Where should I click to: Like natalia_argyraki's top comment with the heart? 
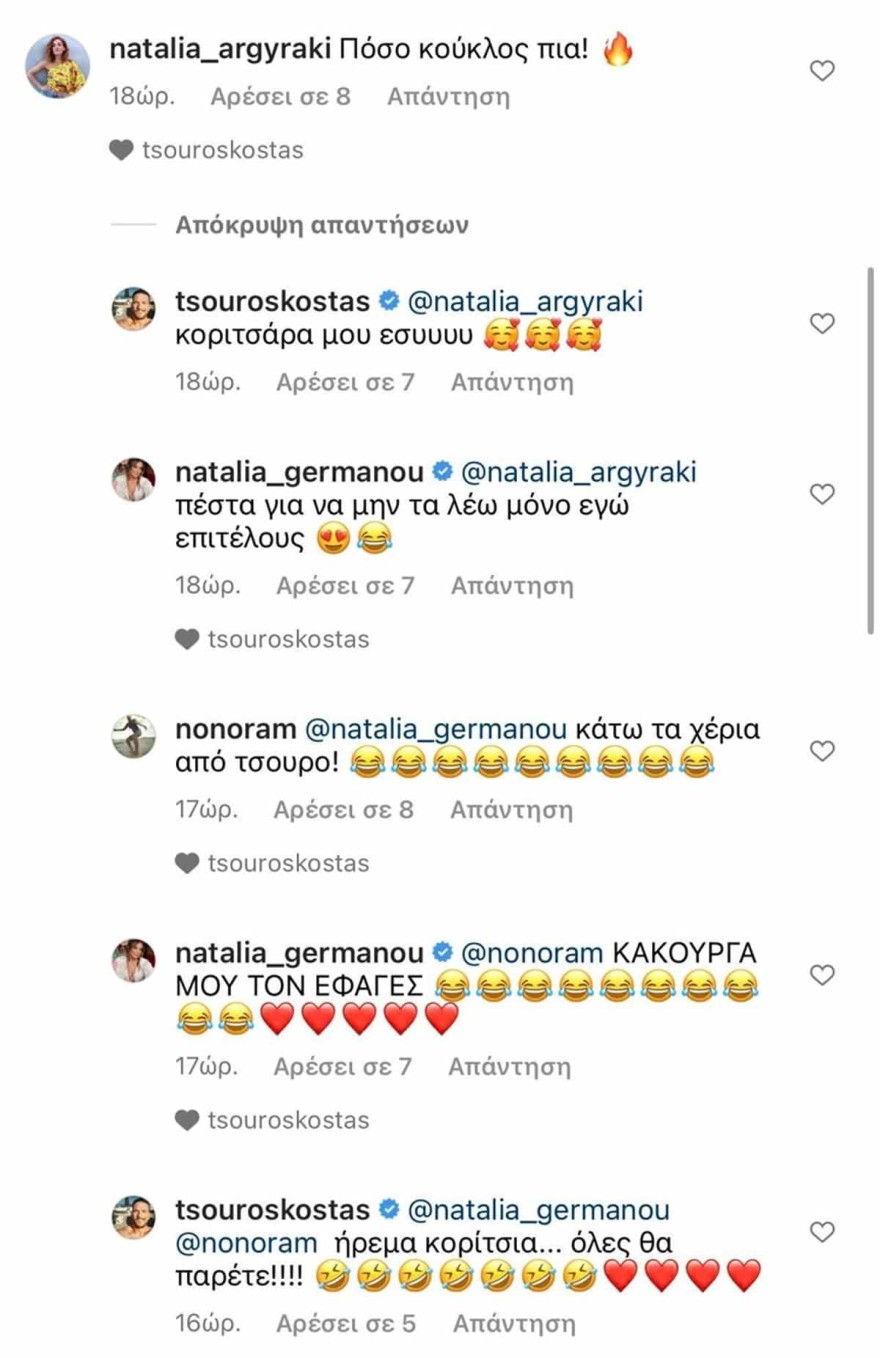click(x=821, y=71)
